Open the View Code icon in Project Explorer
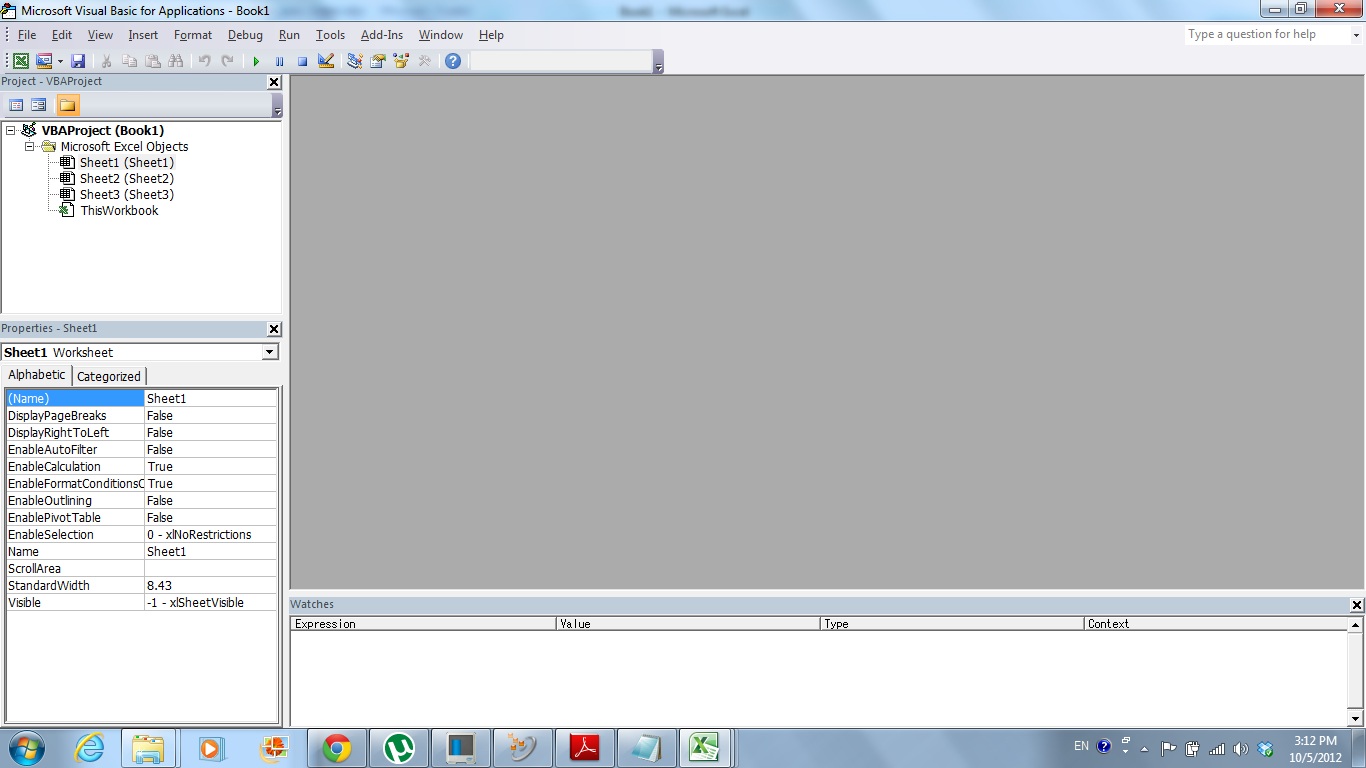 (16, 104)
